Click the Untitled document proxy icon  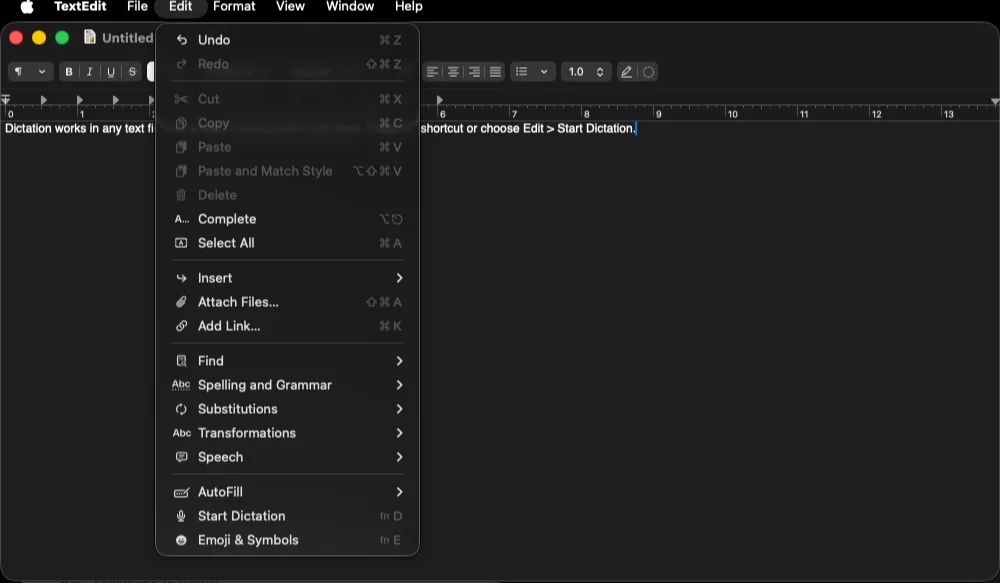click(90, 37)
